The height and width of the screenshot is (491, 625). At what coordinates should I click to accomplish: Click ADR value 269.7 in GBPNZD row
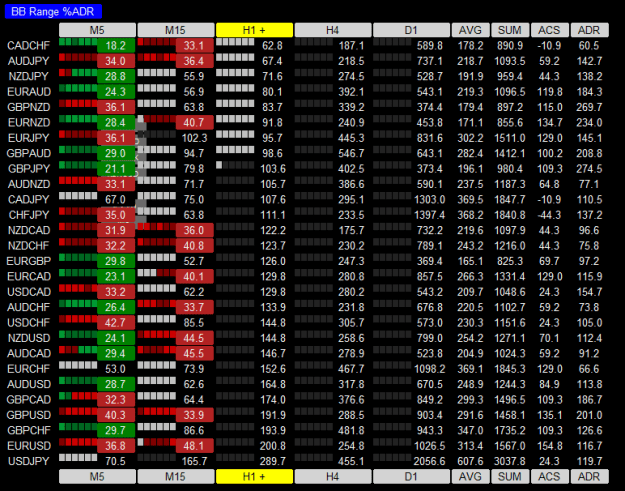[x=589, y=107]
